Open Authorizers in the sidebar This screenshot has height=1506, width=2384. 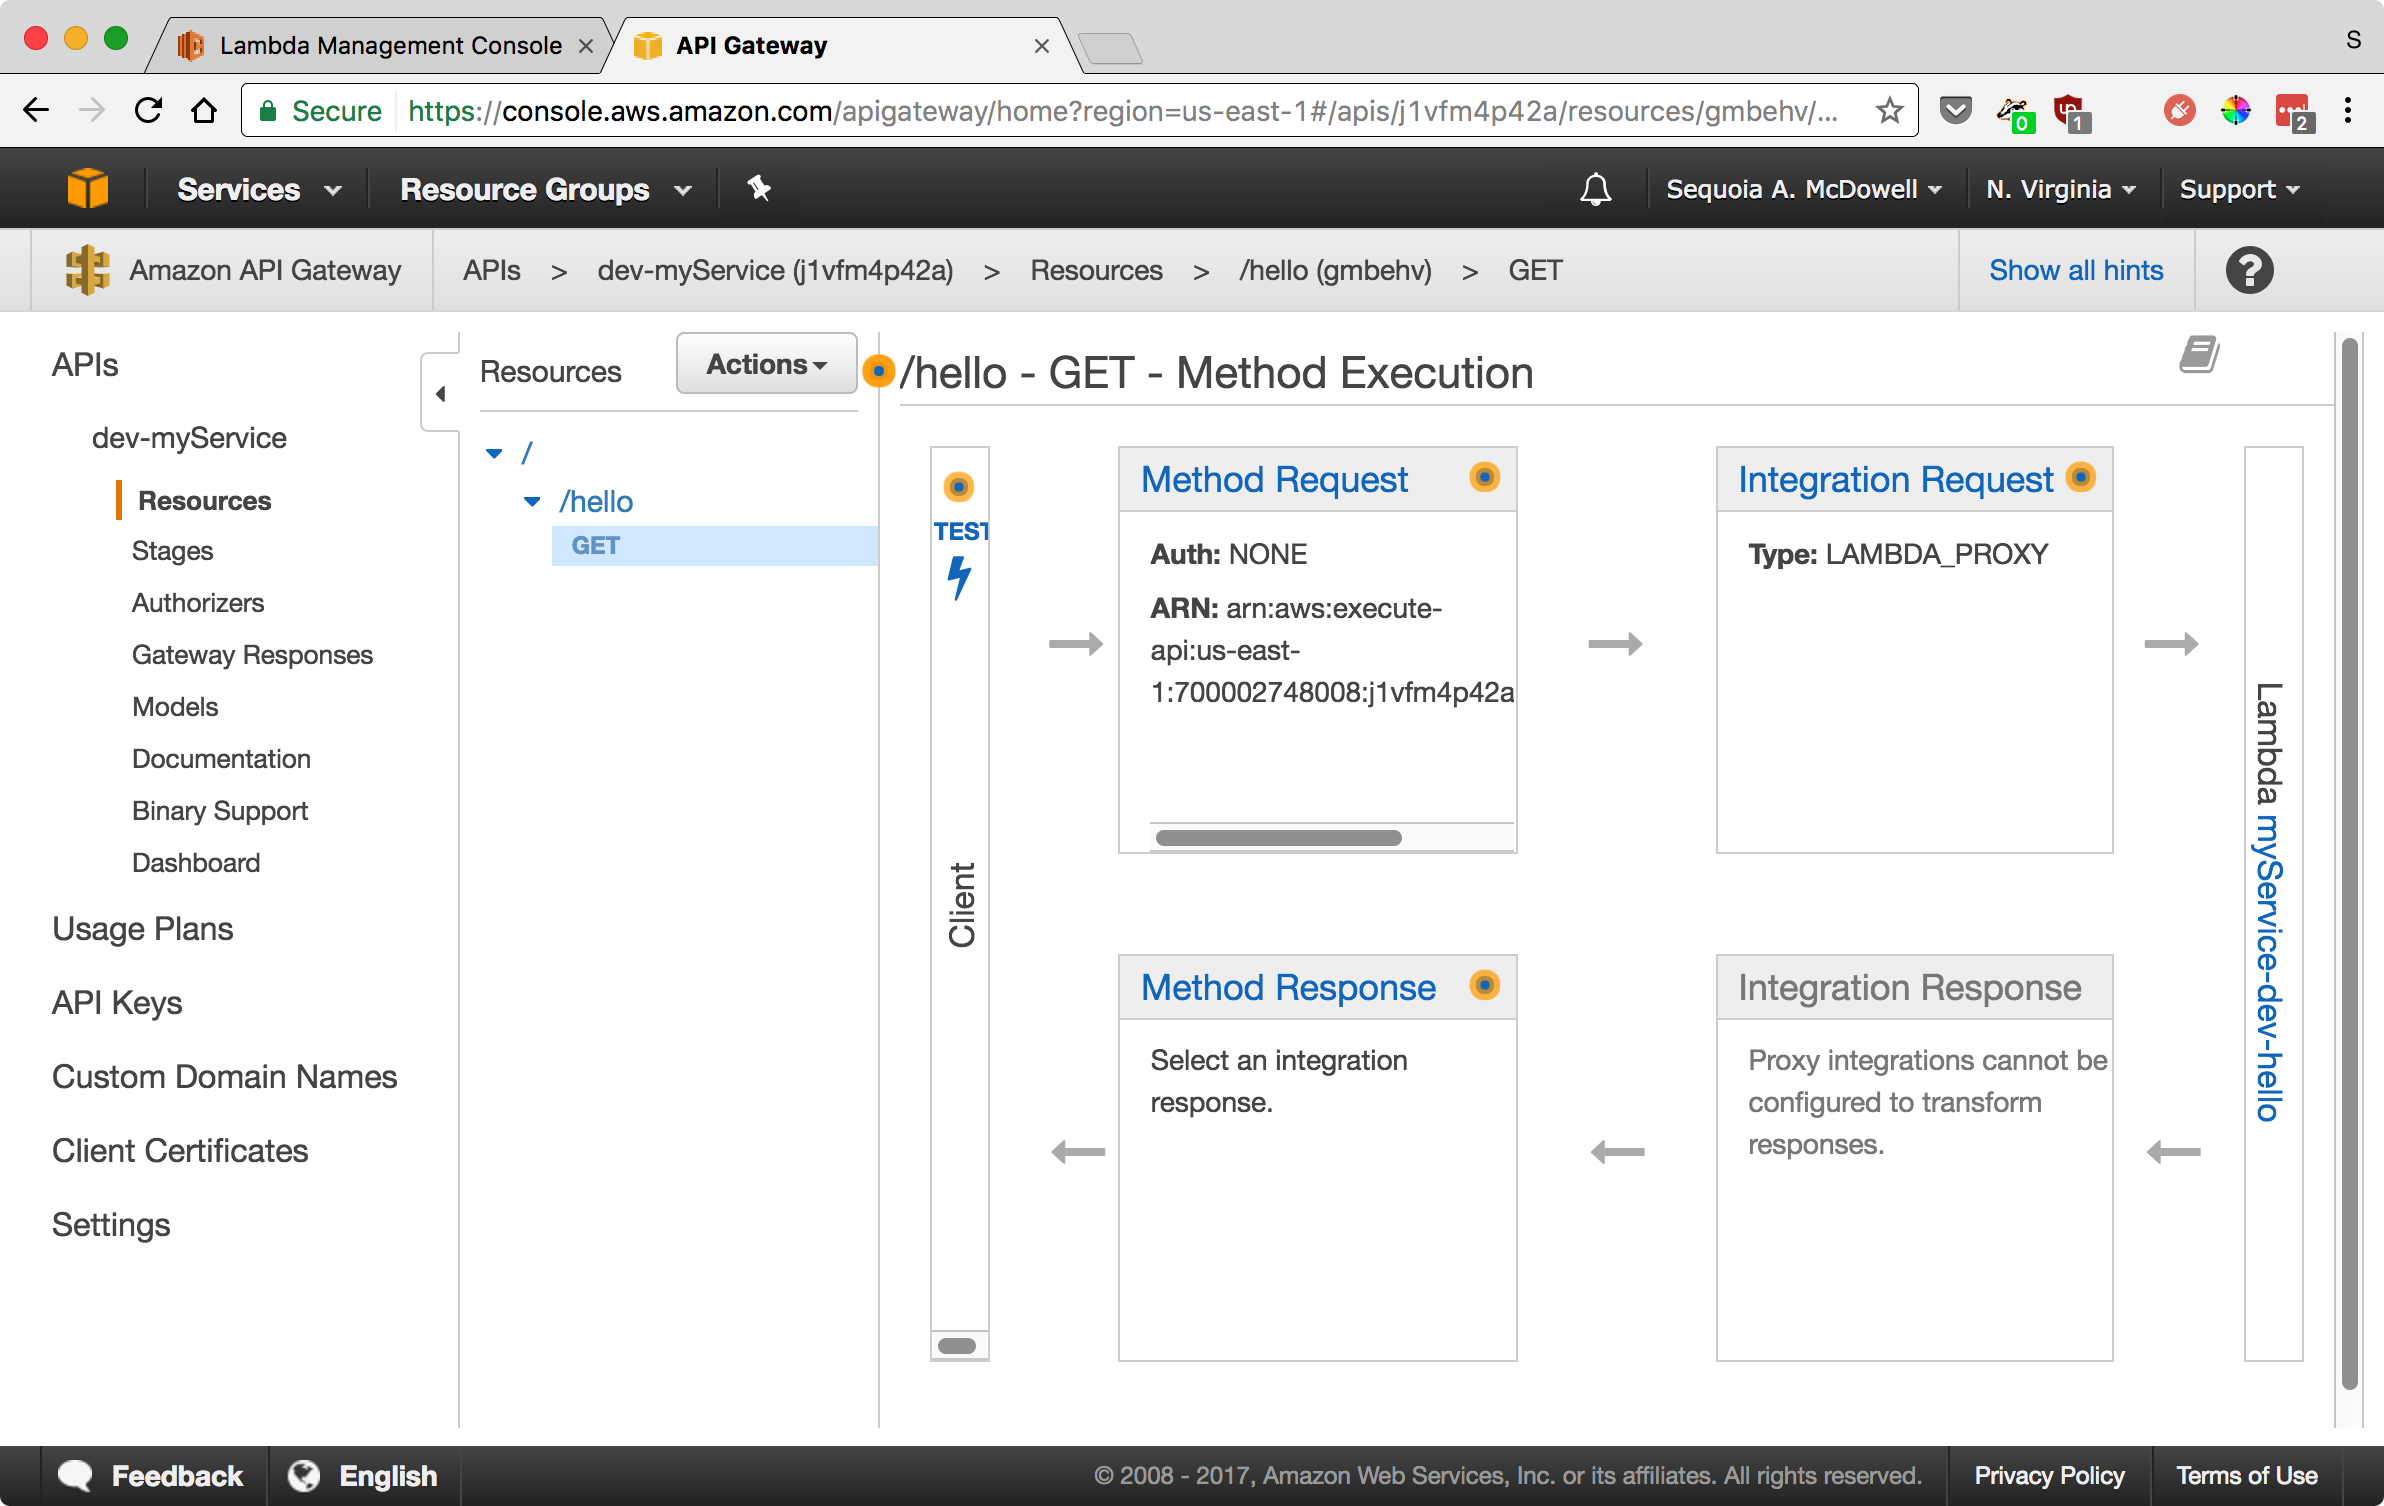pyautogui.click(x=198, y=603)
